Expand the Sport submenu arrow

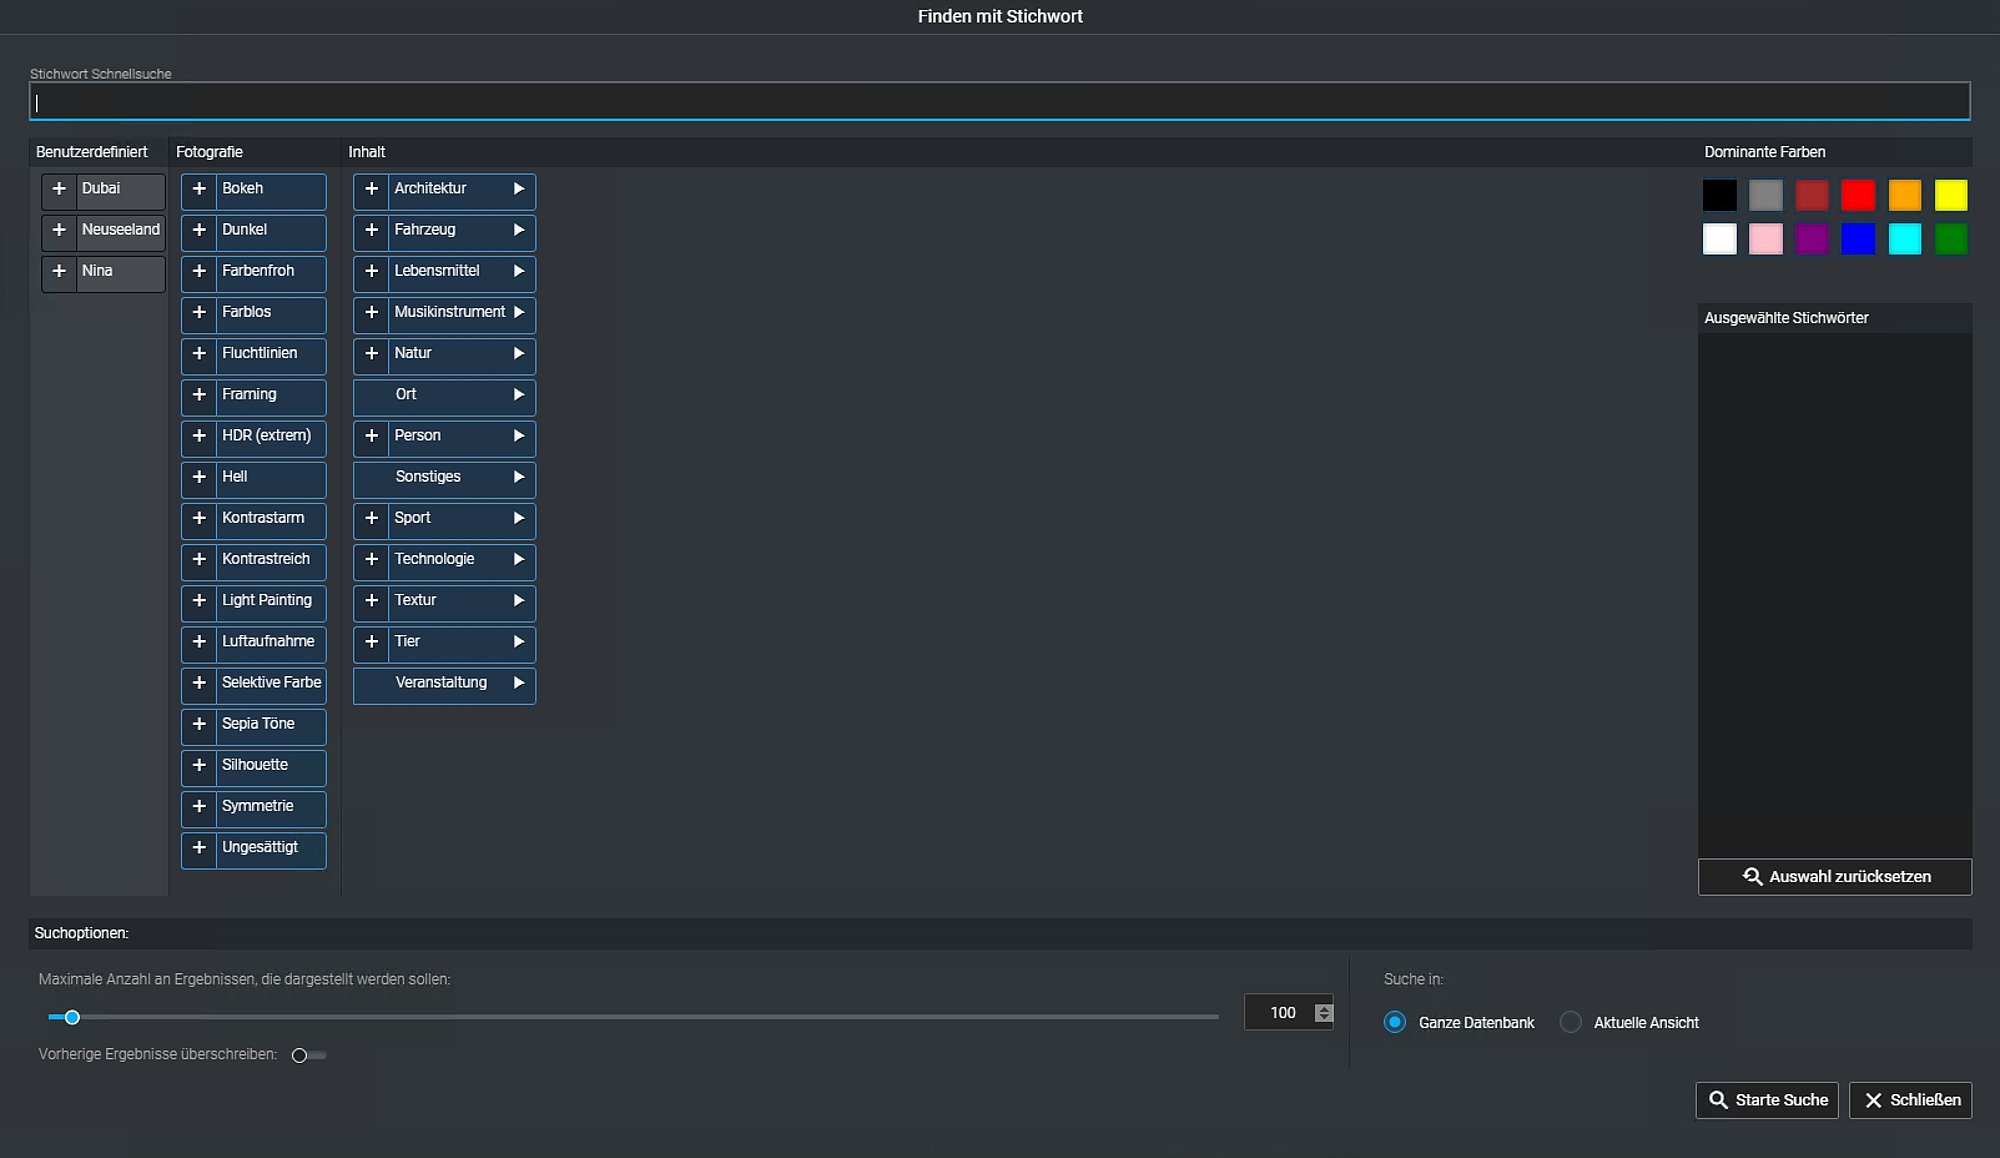click(x=519, y=518)
